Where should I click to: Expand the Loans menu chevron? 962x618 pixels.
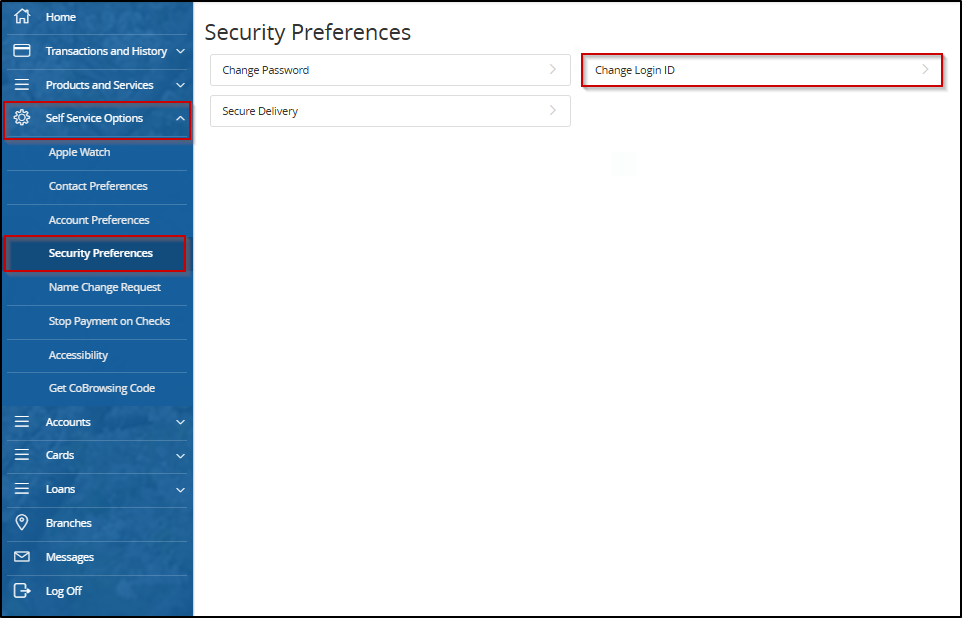click(181, 489)
